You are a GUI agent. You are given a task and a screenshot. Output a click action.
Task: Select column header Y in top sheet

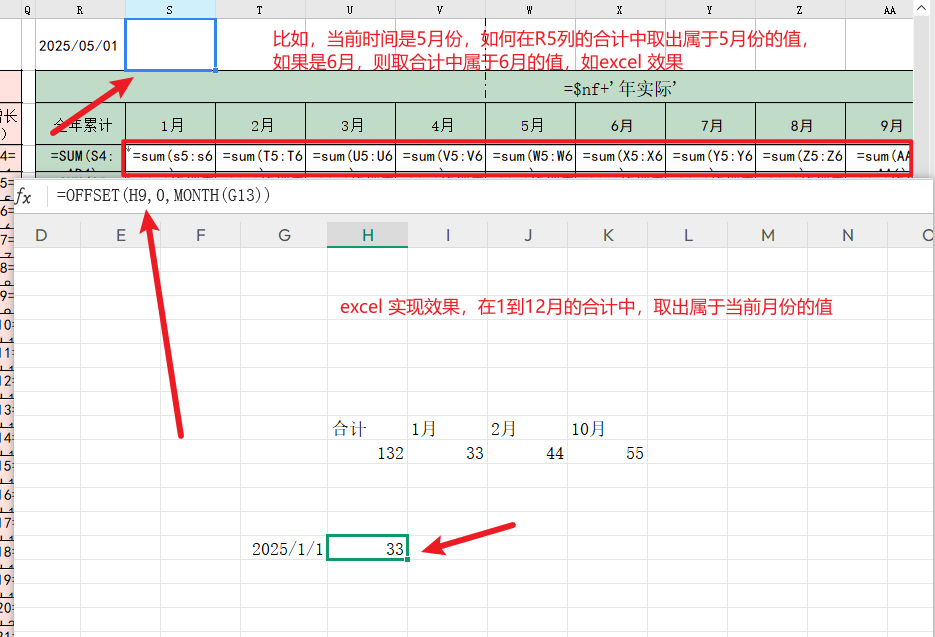click(x=710, y=10)
